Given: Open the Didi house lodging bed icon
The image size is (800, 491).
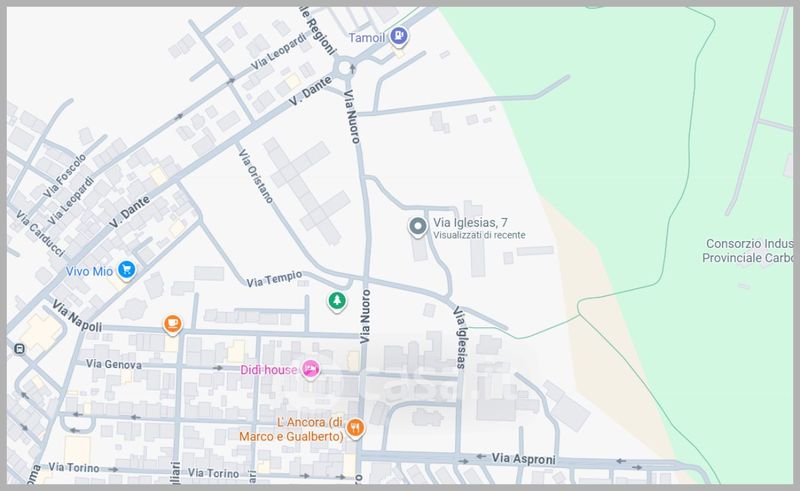Looking at the screenshot, I should tap(311, 370).
